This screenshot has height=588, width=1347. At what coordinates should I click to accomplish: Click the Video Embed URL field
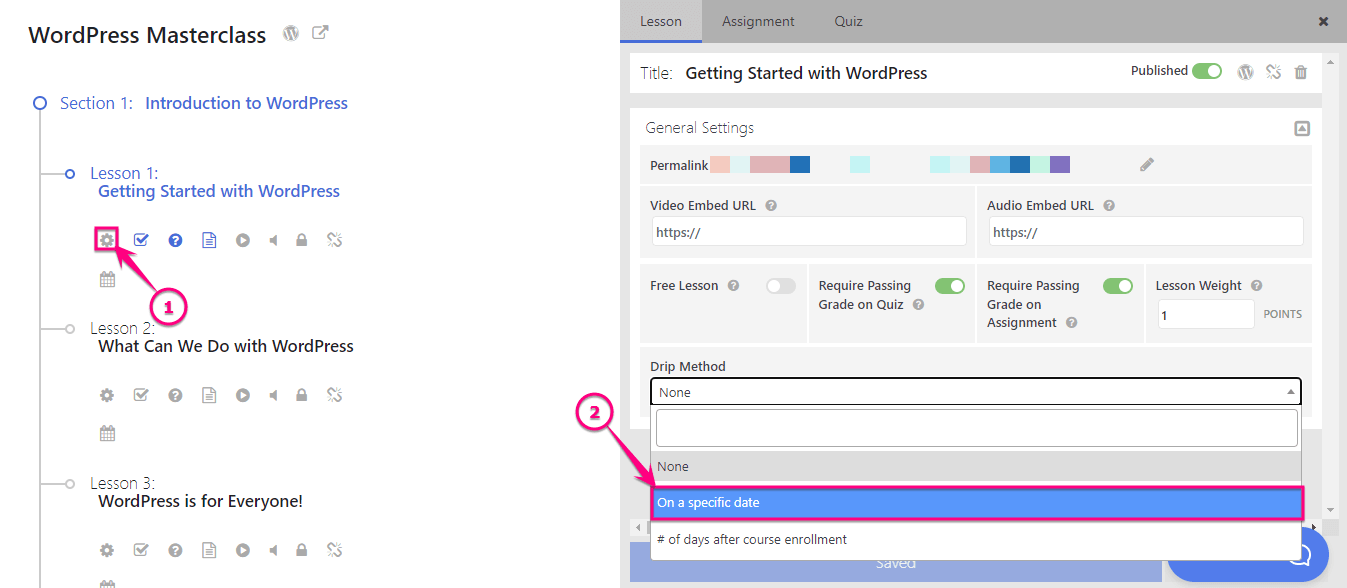pyautogui.click(x=809, y=232)
